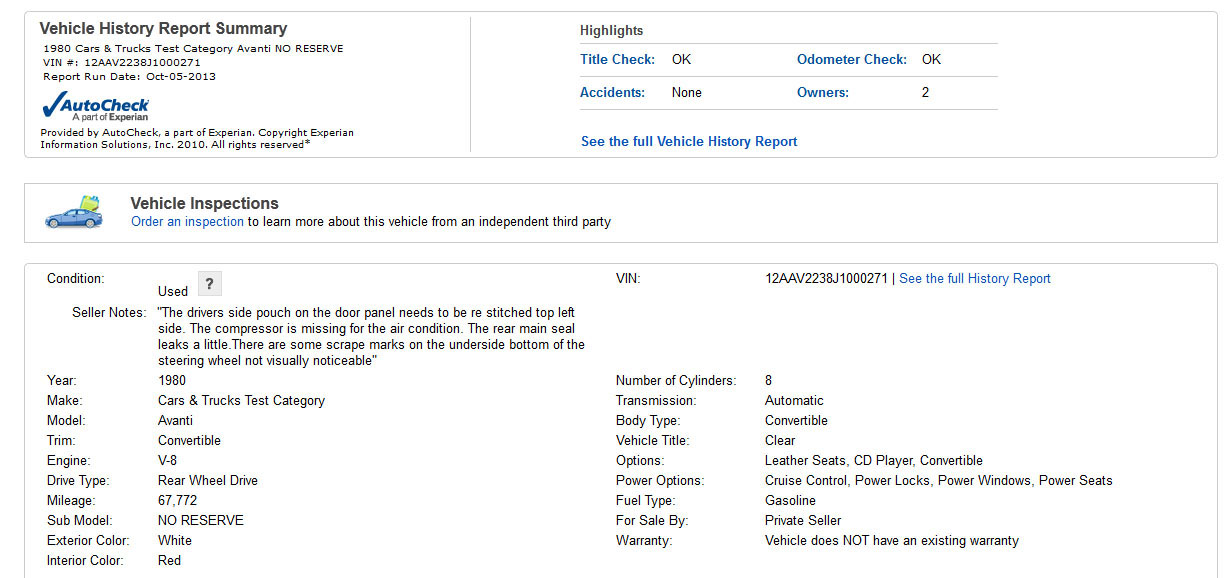Click the Seller Notes quoted text
This screenshot has height=578, width=1226.
click(x=371, y=337)
